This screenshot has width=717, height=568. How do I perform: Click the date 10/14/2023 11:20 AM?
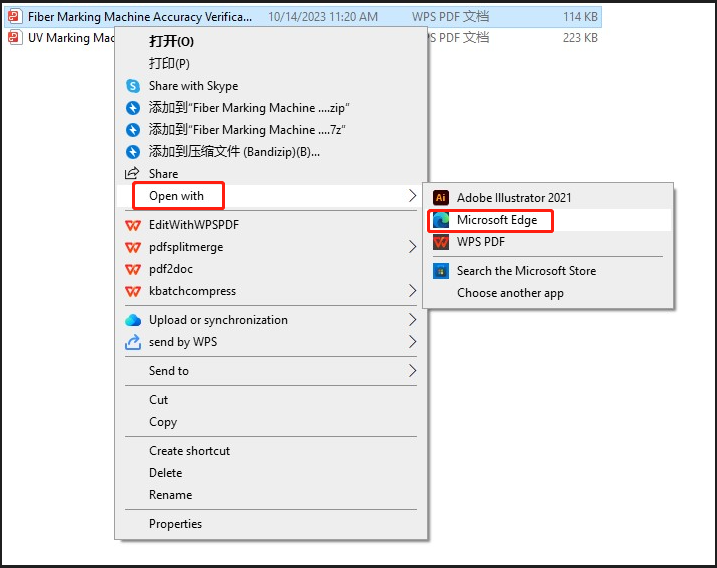point(323,17)
